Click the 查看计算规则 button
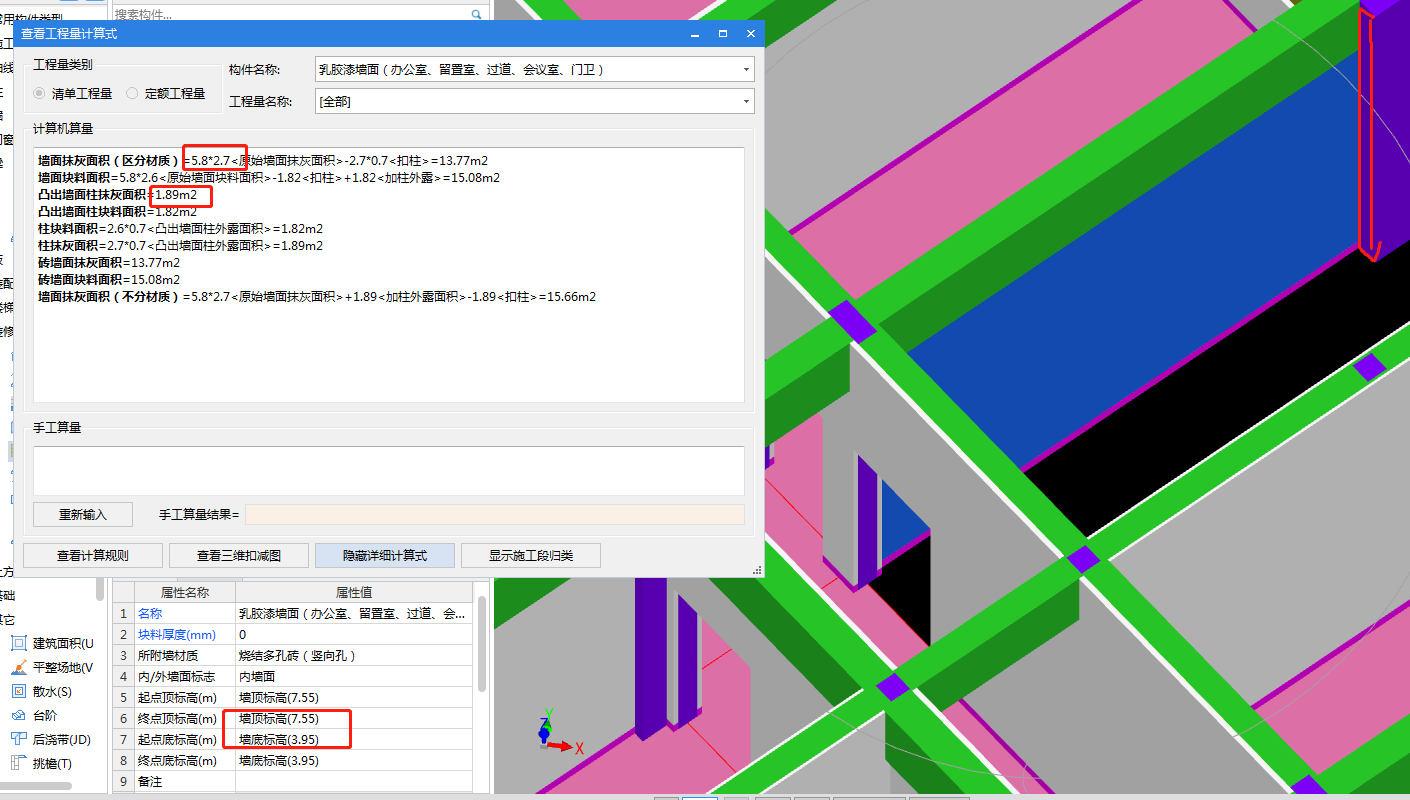The height and width of the screenshot is (800, 1410). point(93,555)
